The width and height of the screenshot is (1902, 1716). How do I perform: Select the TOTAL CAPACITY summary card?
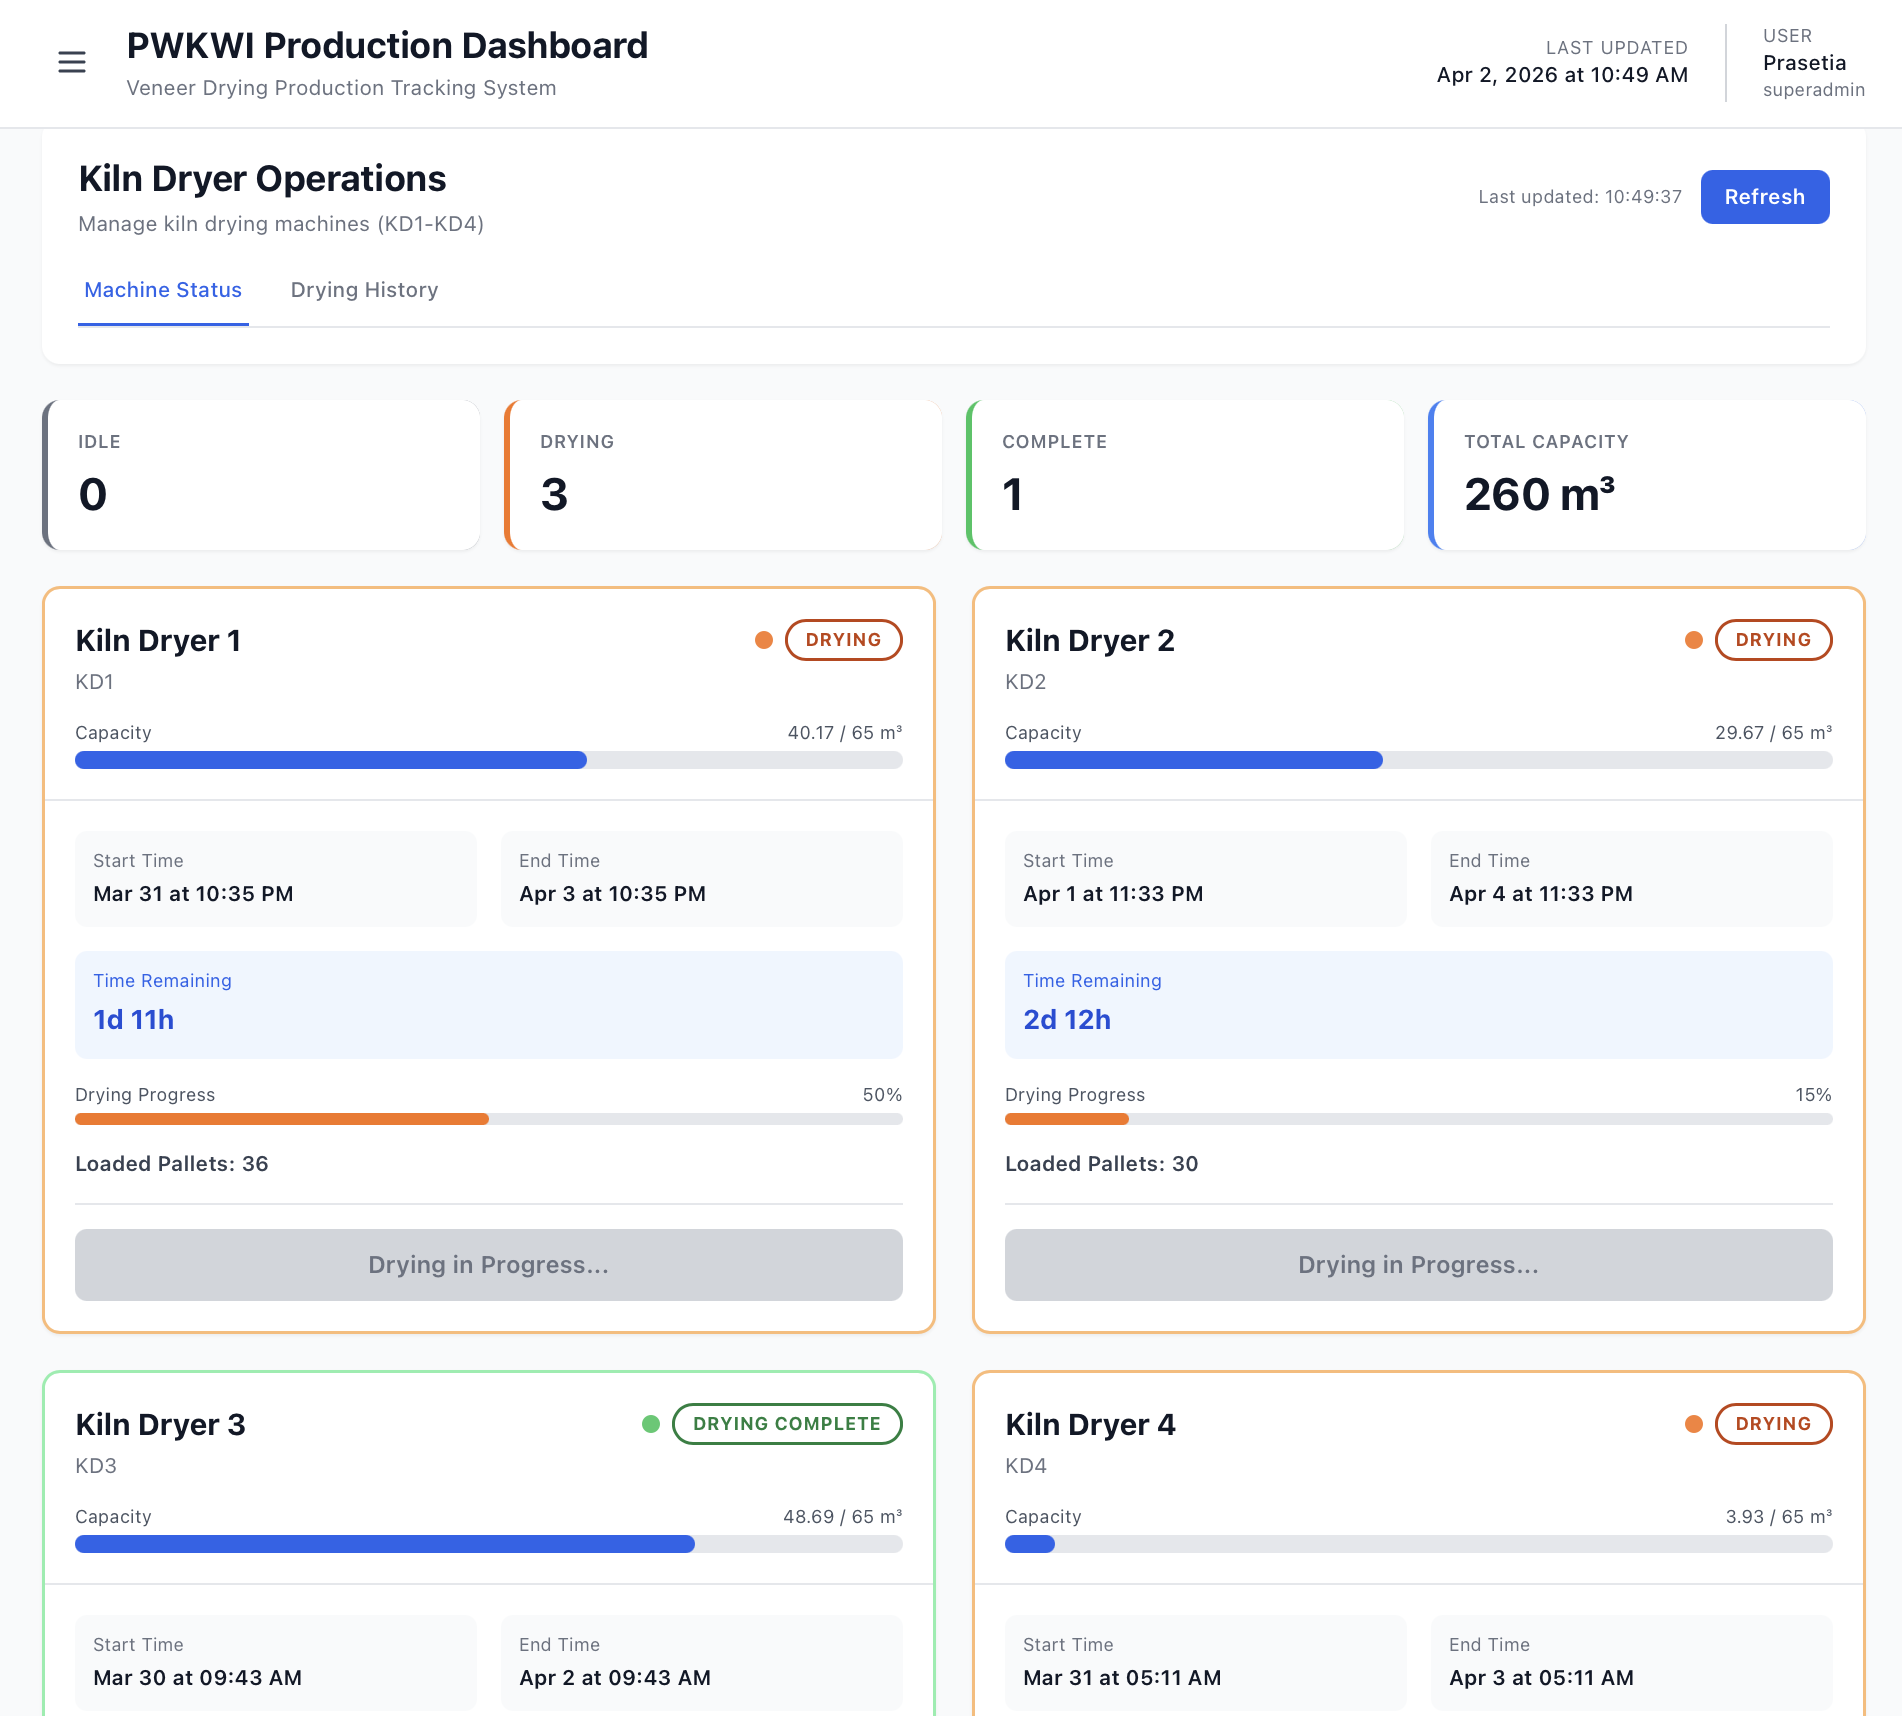click(x=1648, y=475)
